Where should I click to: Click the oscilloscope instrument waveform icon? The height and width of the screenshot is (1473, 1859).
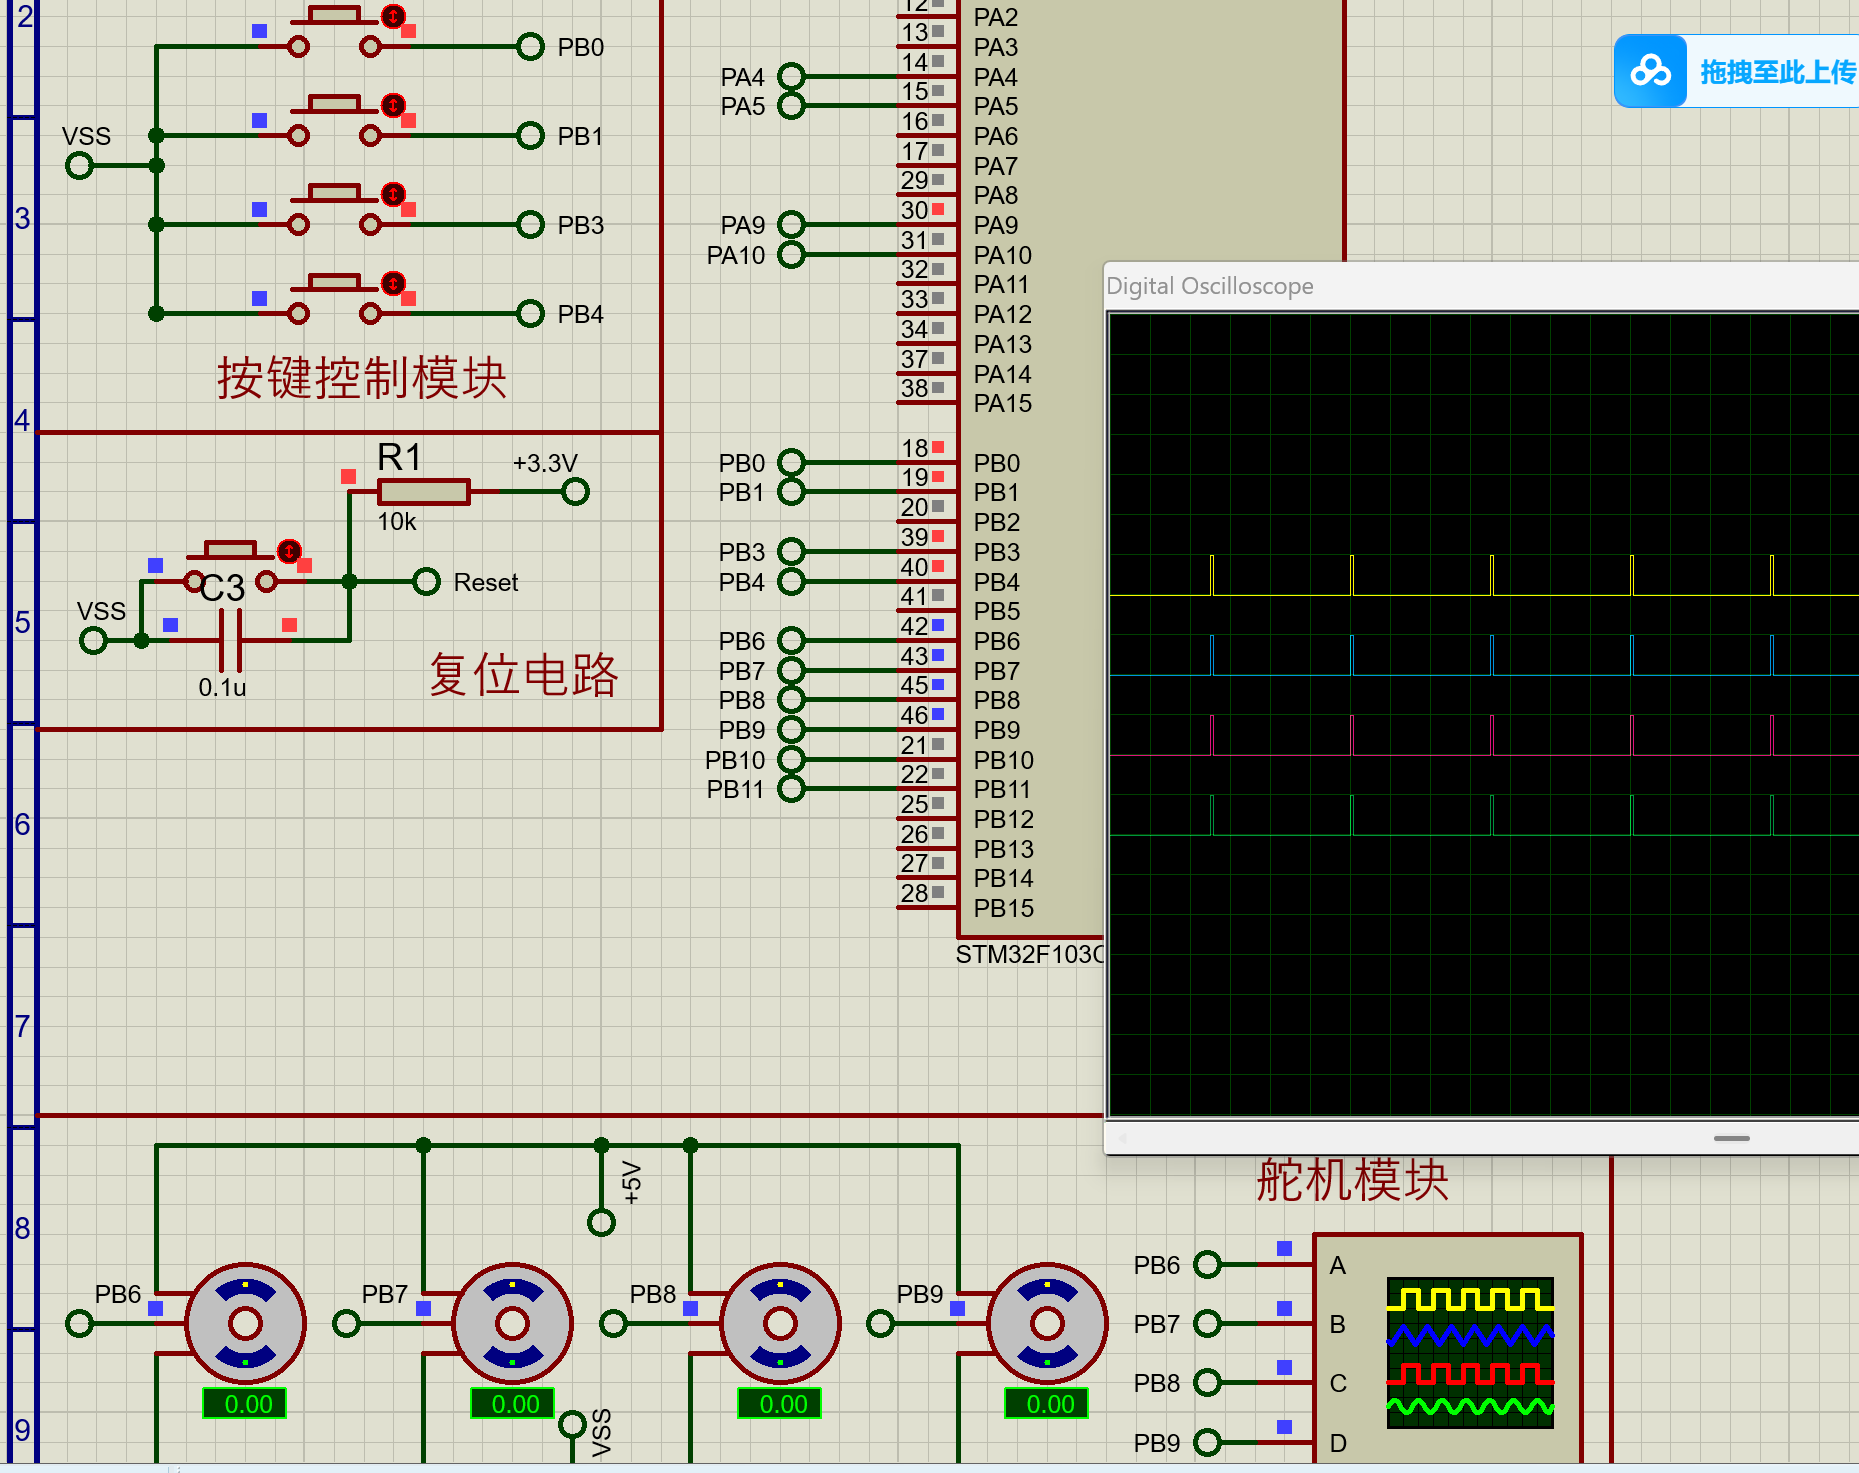[1469, 1352]
